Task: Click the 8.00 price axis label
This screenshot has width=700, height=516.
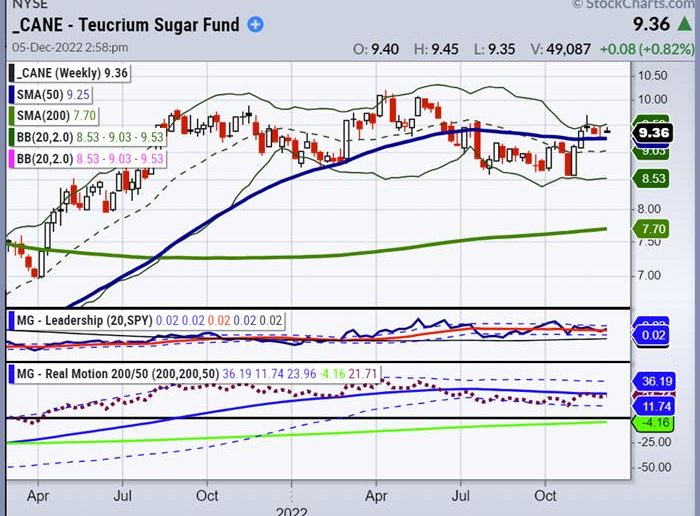Action: click(649, 208)
